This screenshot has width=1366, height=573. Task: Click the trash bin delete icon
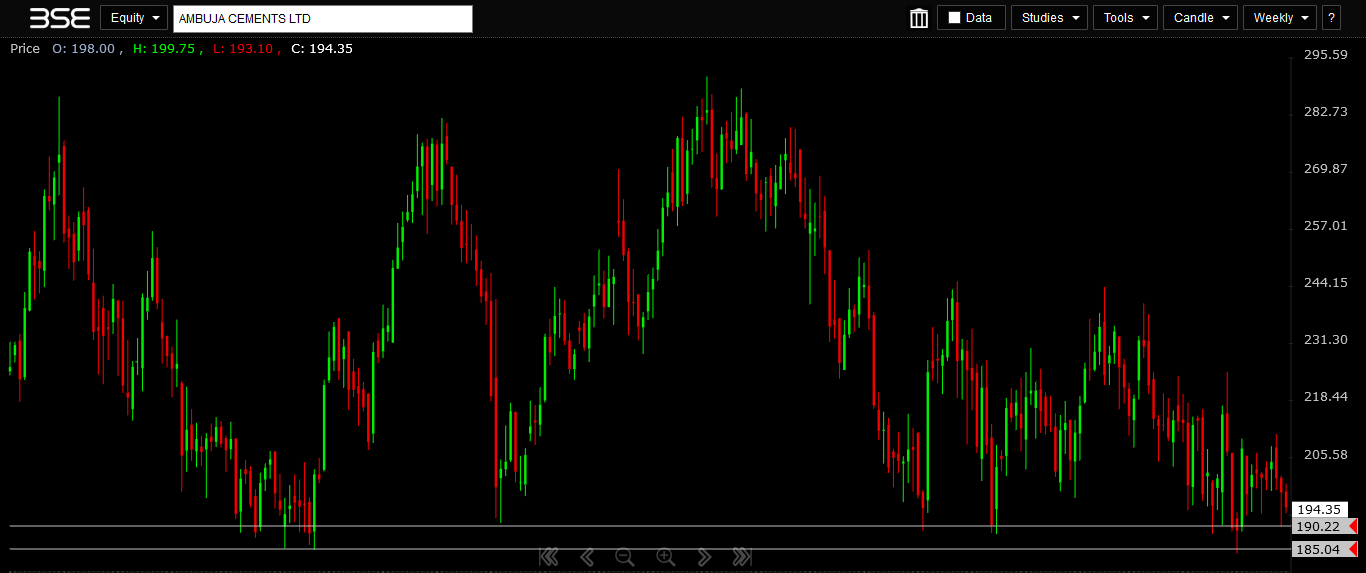(x=919, y=18)
